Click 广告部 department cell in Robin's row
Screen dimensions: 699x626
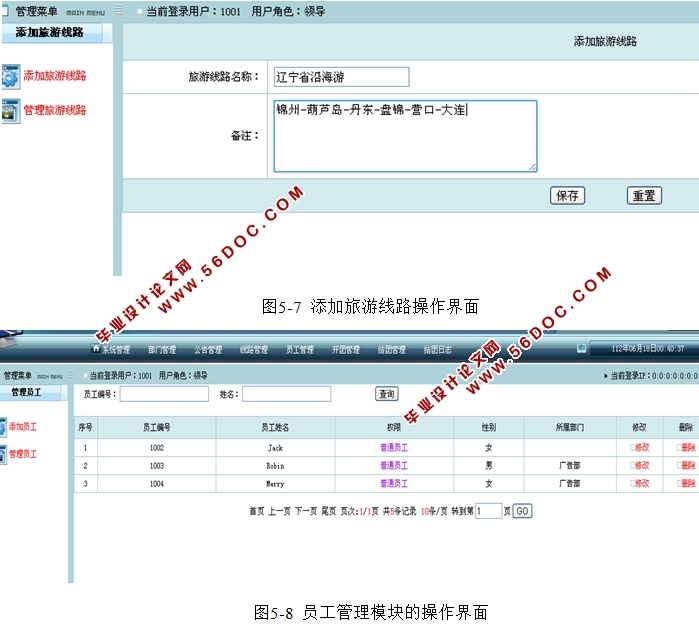[570, 465]
